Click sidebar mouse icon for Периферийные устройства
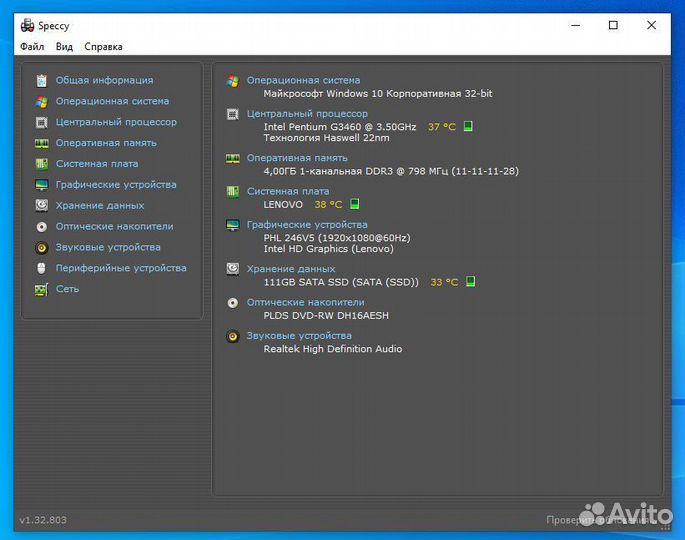The image size is (685, 540). coord(42,268)
